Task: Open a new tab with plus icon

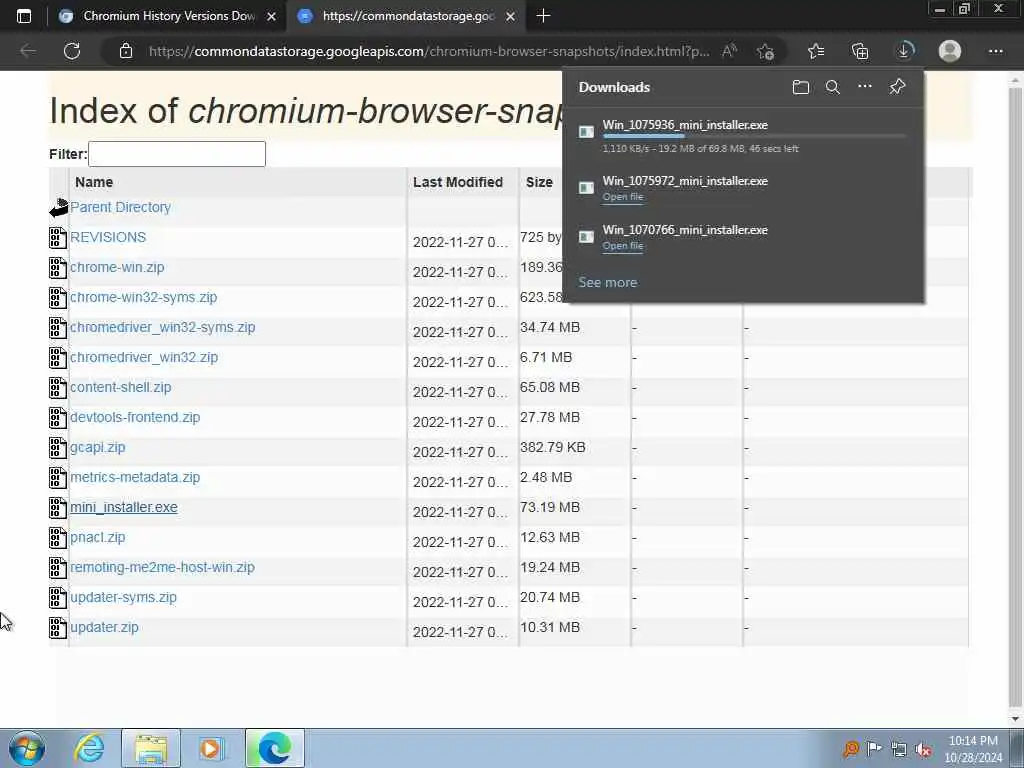Action: [543, 16]
